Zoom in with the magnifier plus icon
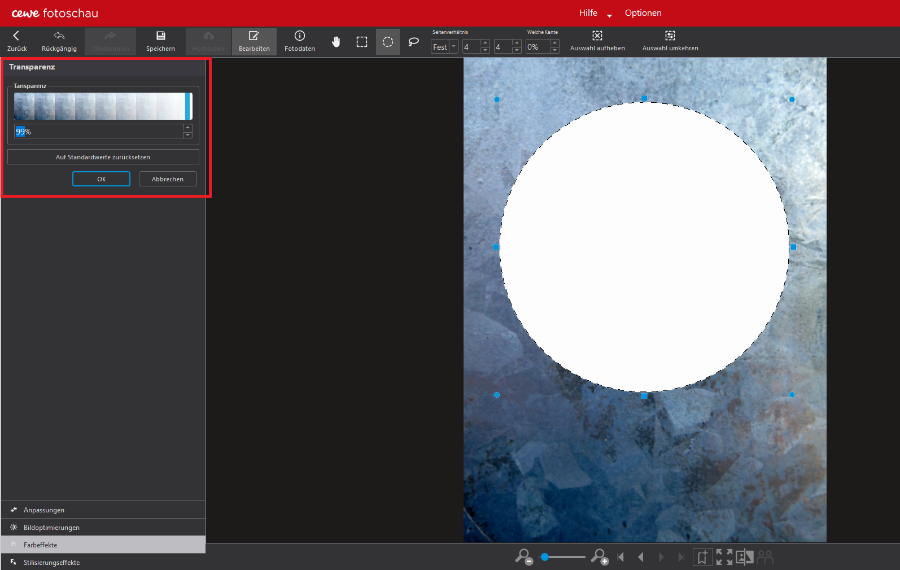 click(x=600, y=556)
